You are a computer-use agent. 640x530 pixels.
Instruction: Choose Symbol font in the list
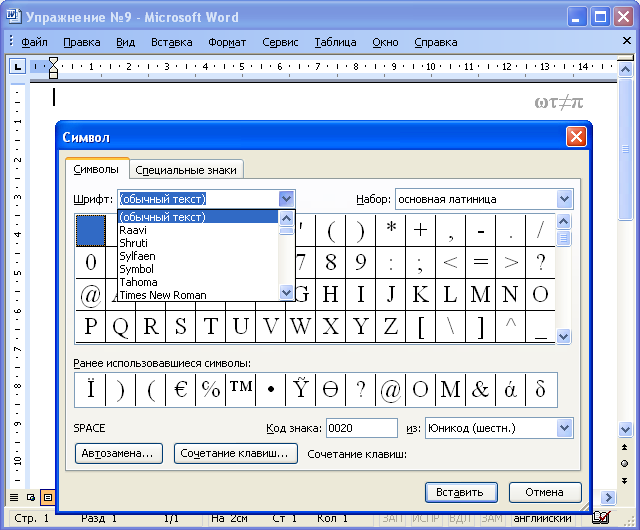[x=198, y=269]
